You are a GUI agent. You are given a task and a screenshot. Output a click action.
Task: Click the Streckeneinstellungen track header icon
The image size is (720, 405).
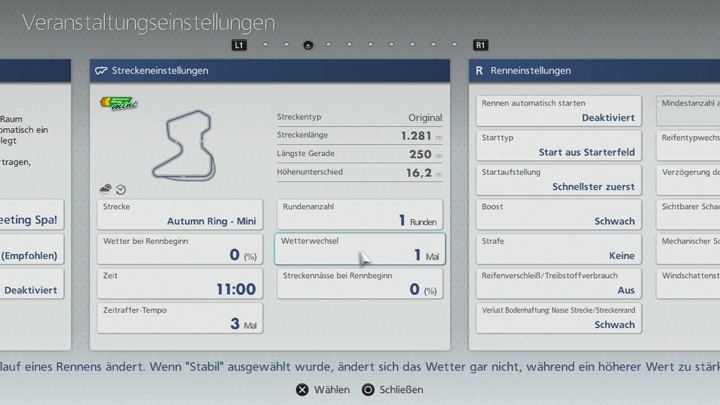point(101,71)
